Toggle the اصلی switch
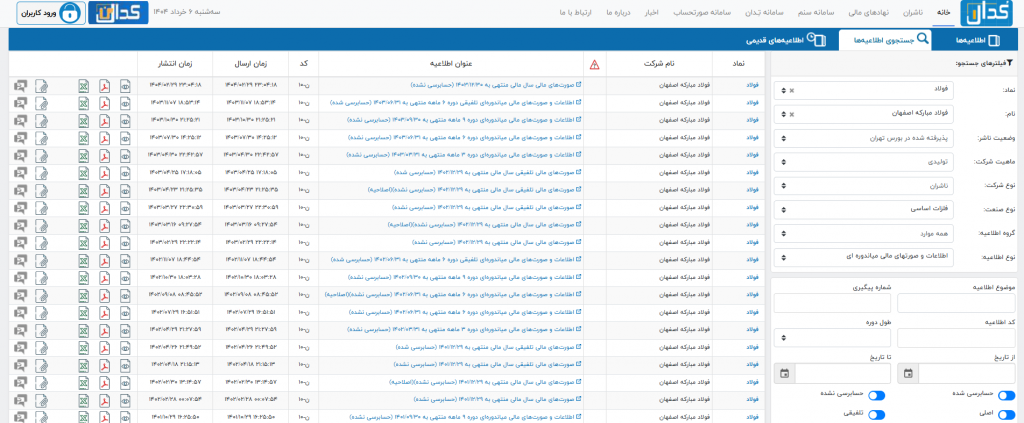The image size is (1024, 423). coord(1006,415)
